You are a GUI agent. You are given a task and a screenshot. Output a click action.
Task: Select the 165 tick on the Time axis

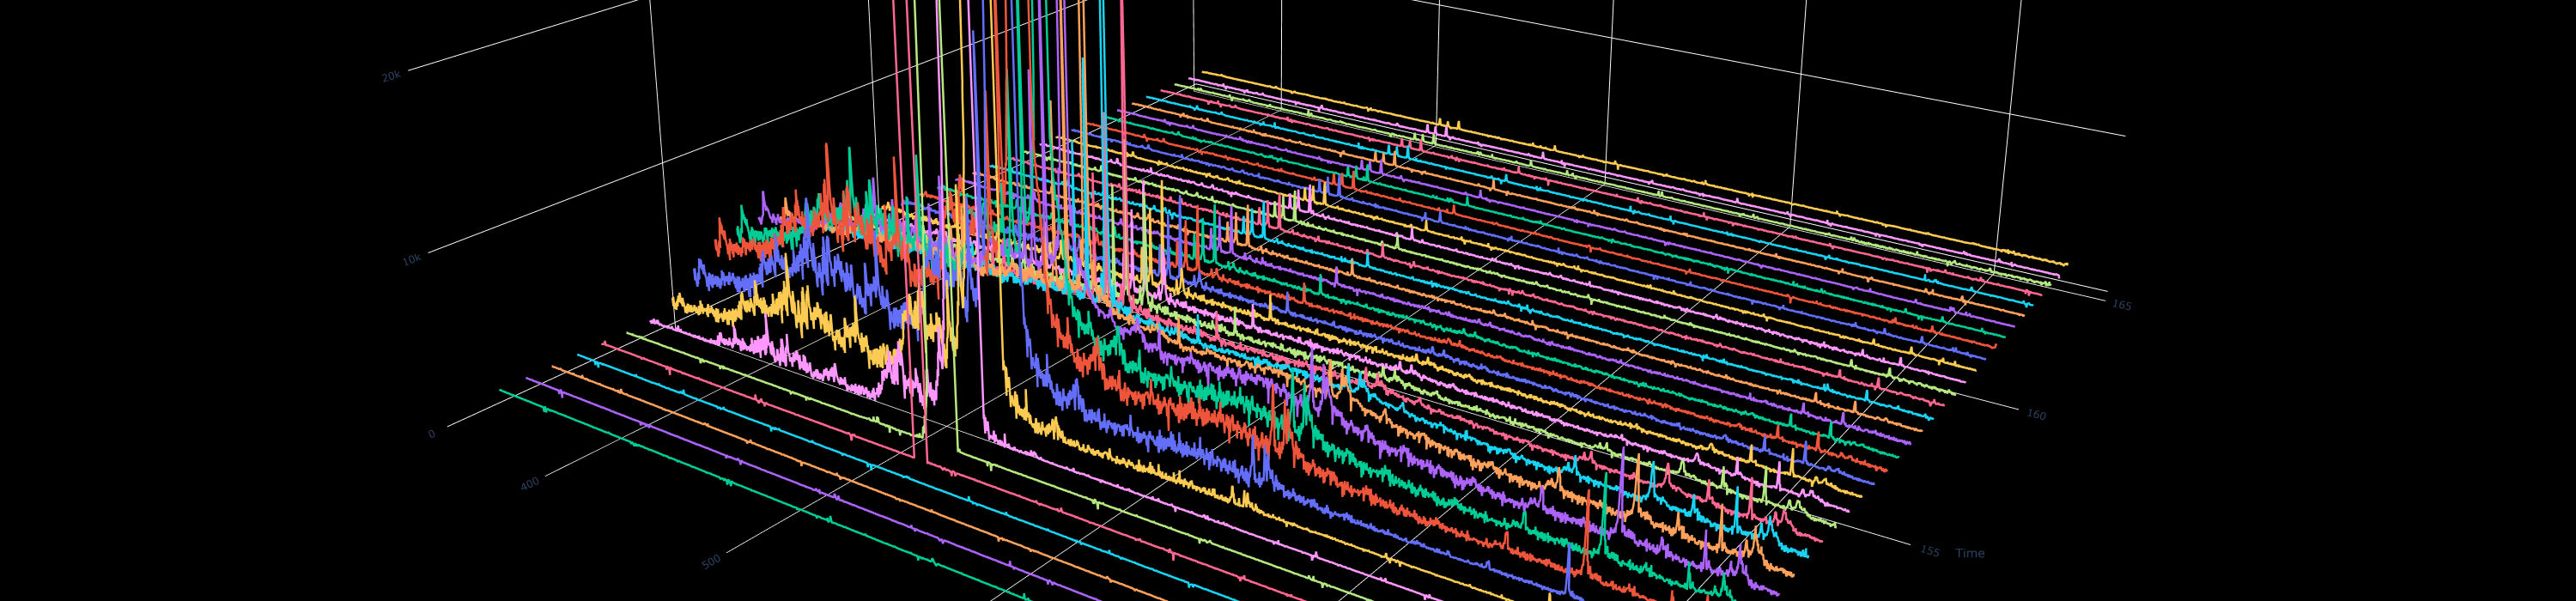click(x=2121, y=304)
